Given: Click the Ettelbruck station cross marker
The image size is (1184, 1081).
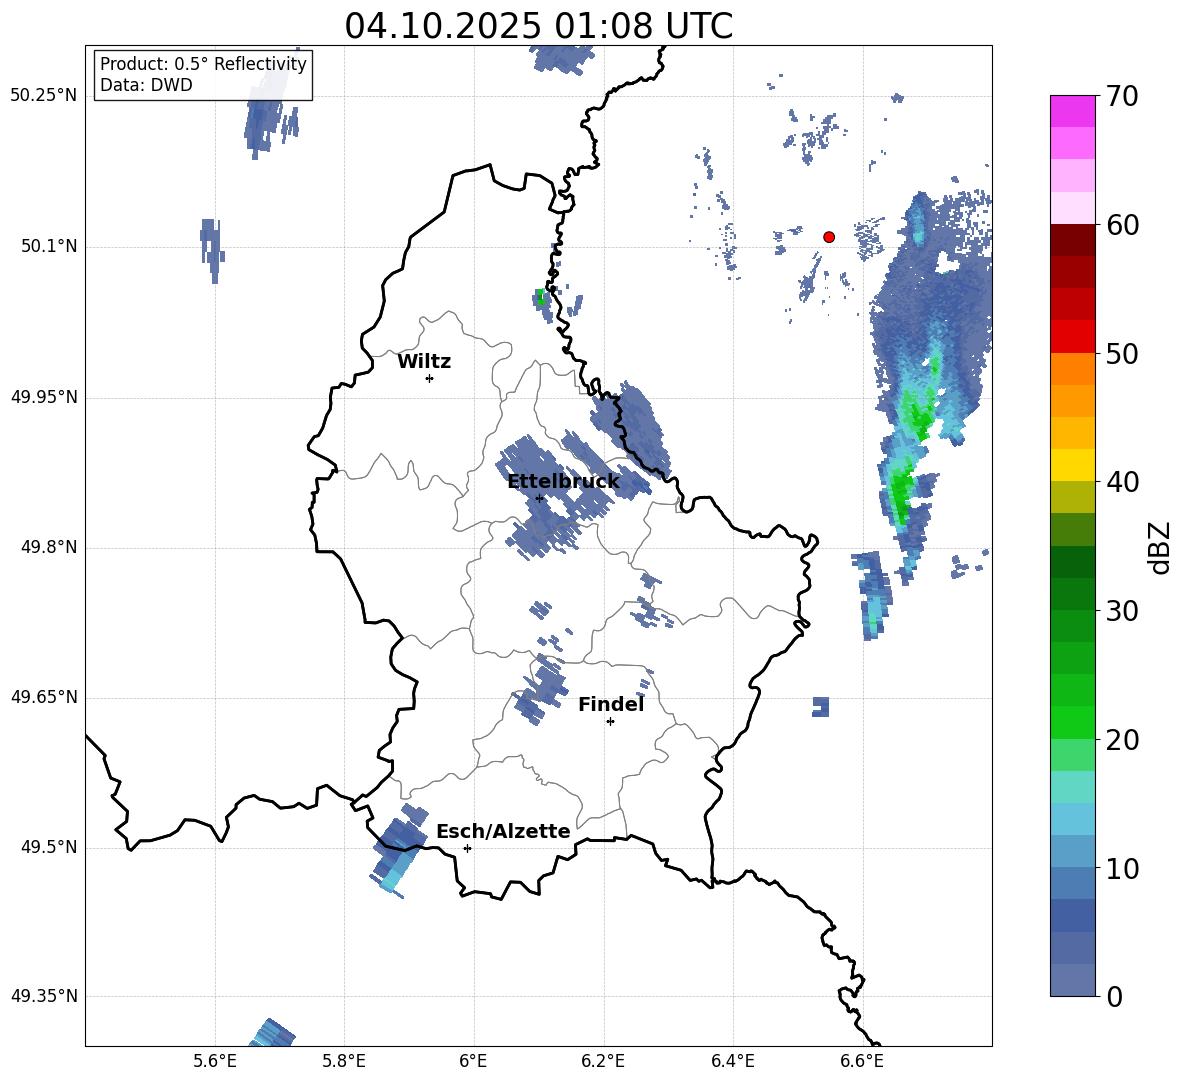Looking at the screenshot, I should click(539, 498).
